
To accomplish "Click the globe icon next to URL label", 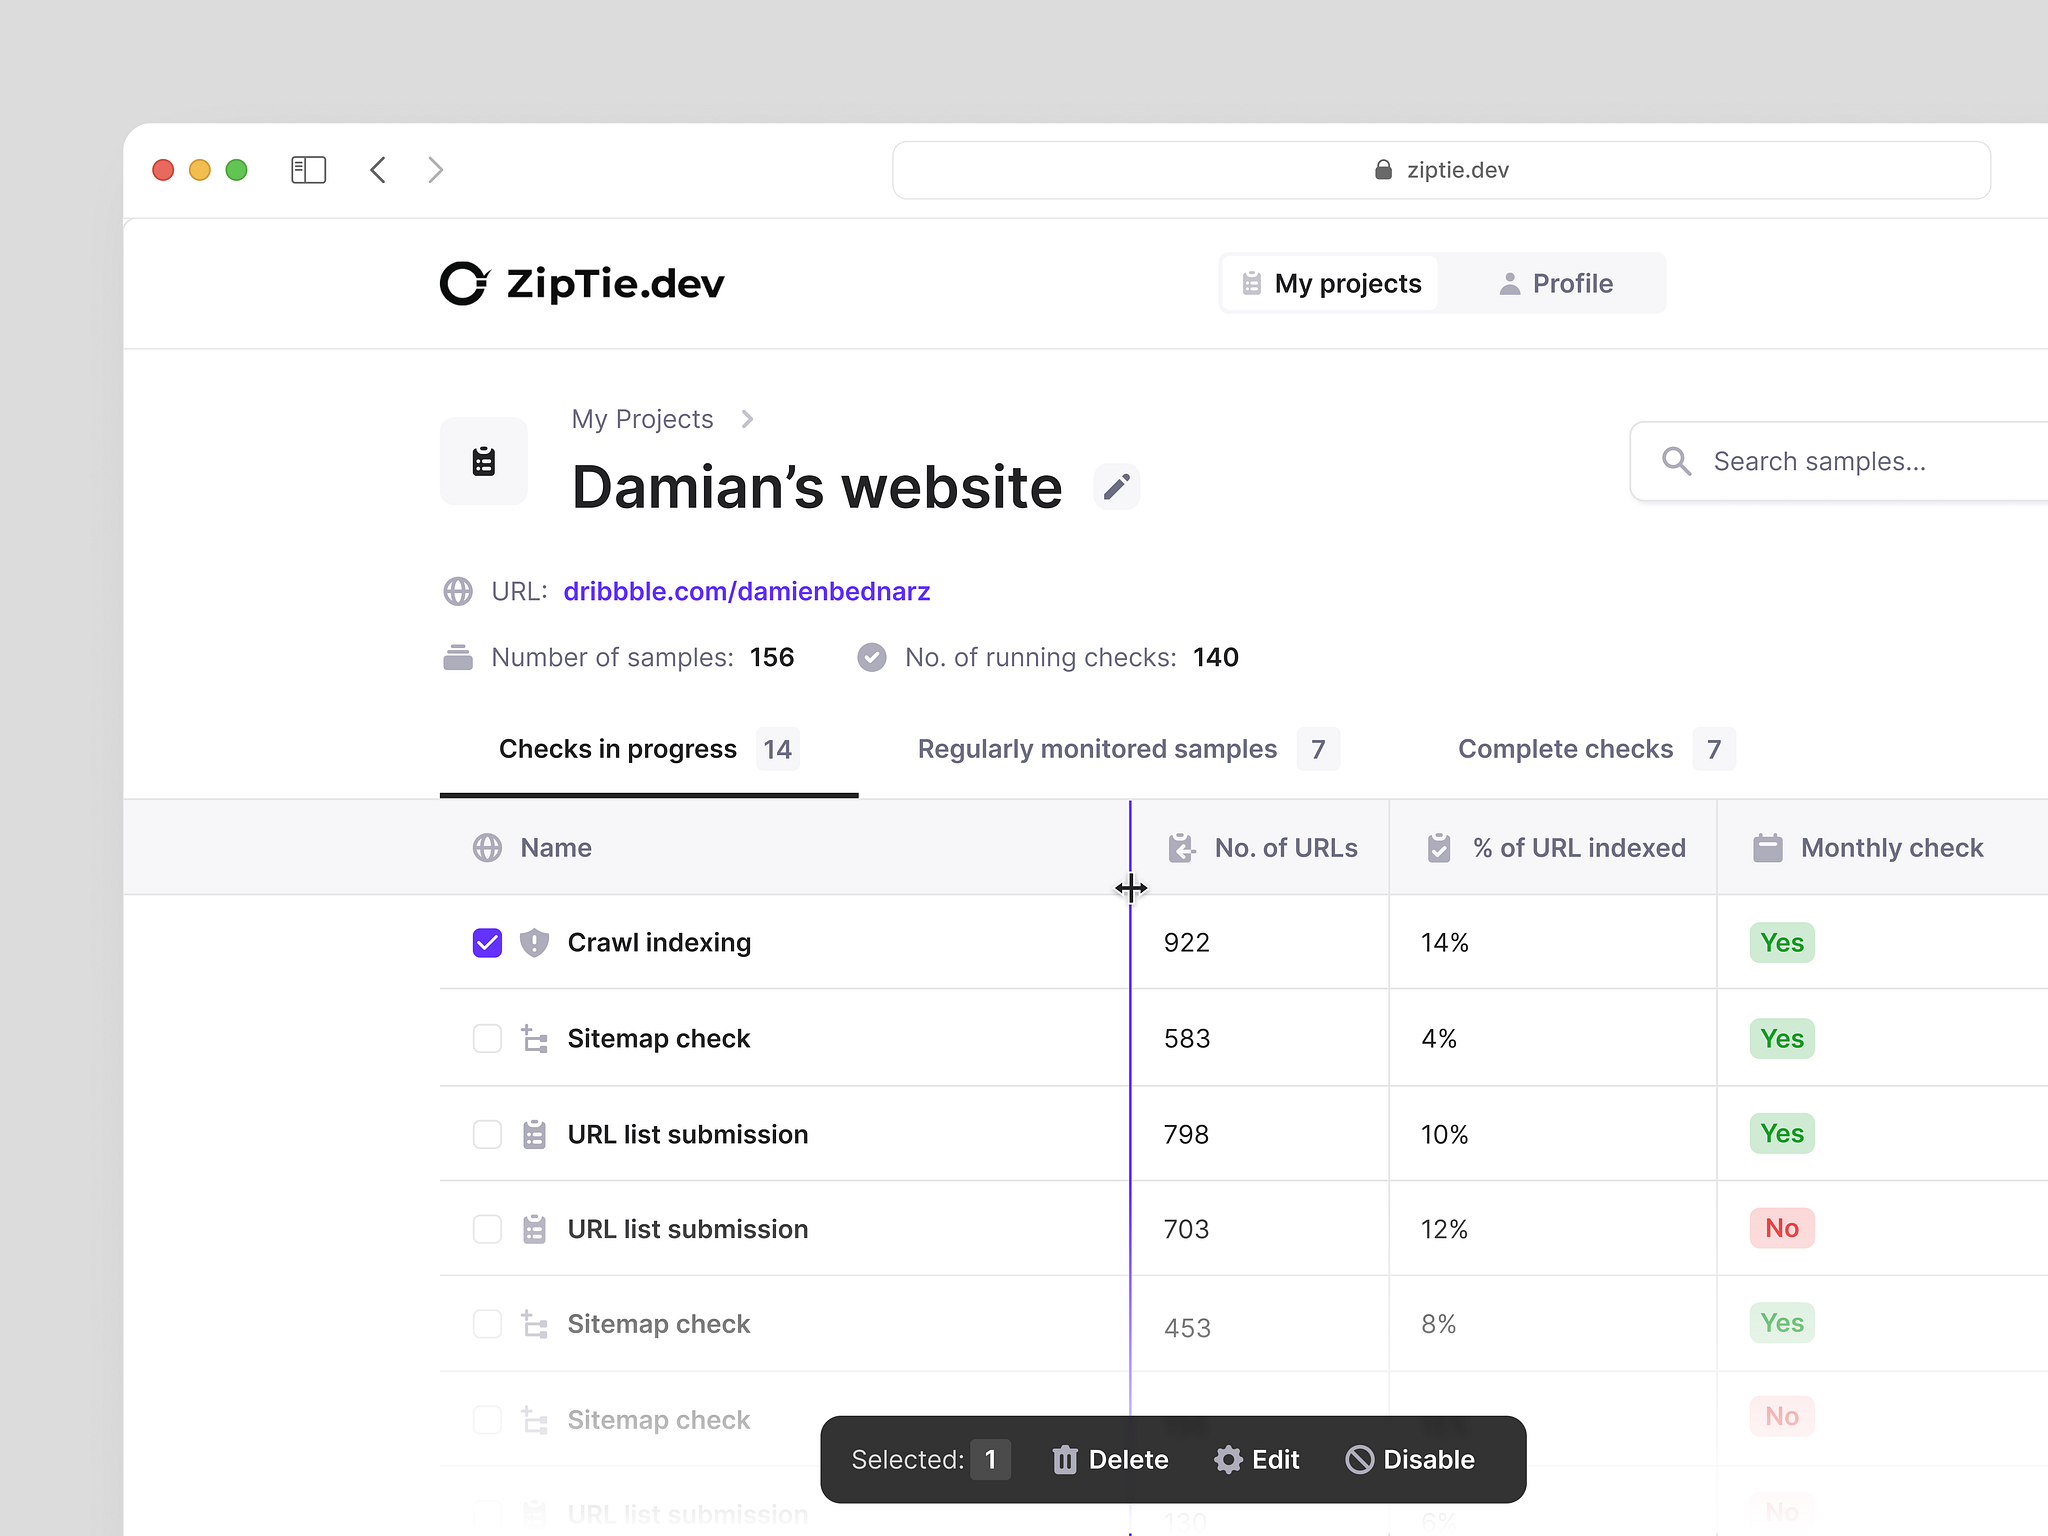I will [457, 591].
